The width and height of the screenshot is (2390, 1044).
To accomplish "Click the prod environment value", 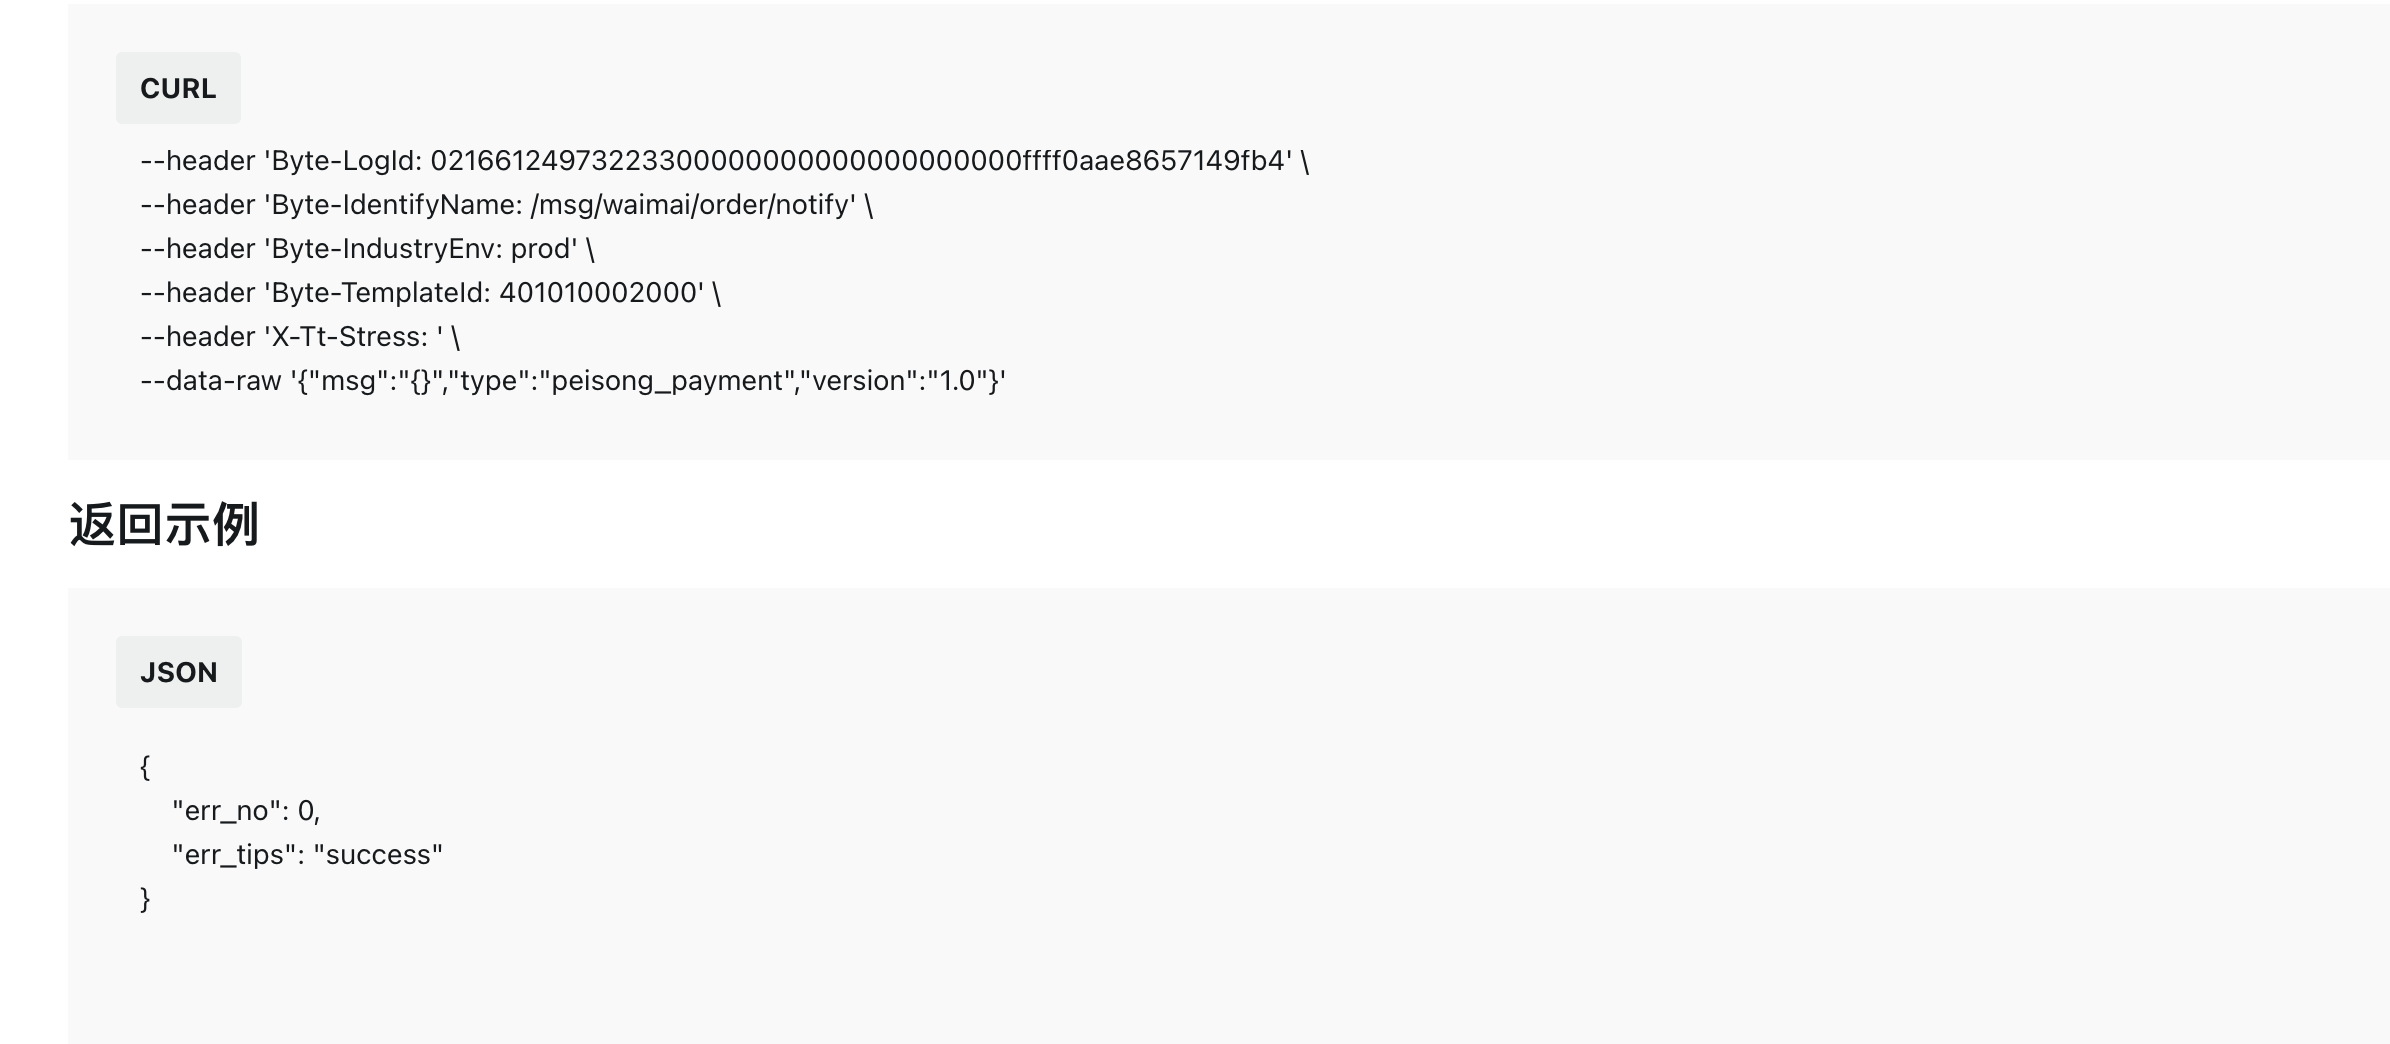I will (x=540, y=249).
